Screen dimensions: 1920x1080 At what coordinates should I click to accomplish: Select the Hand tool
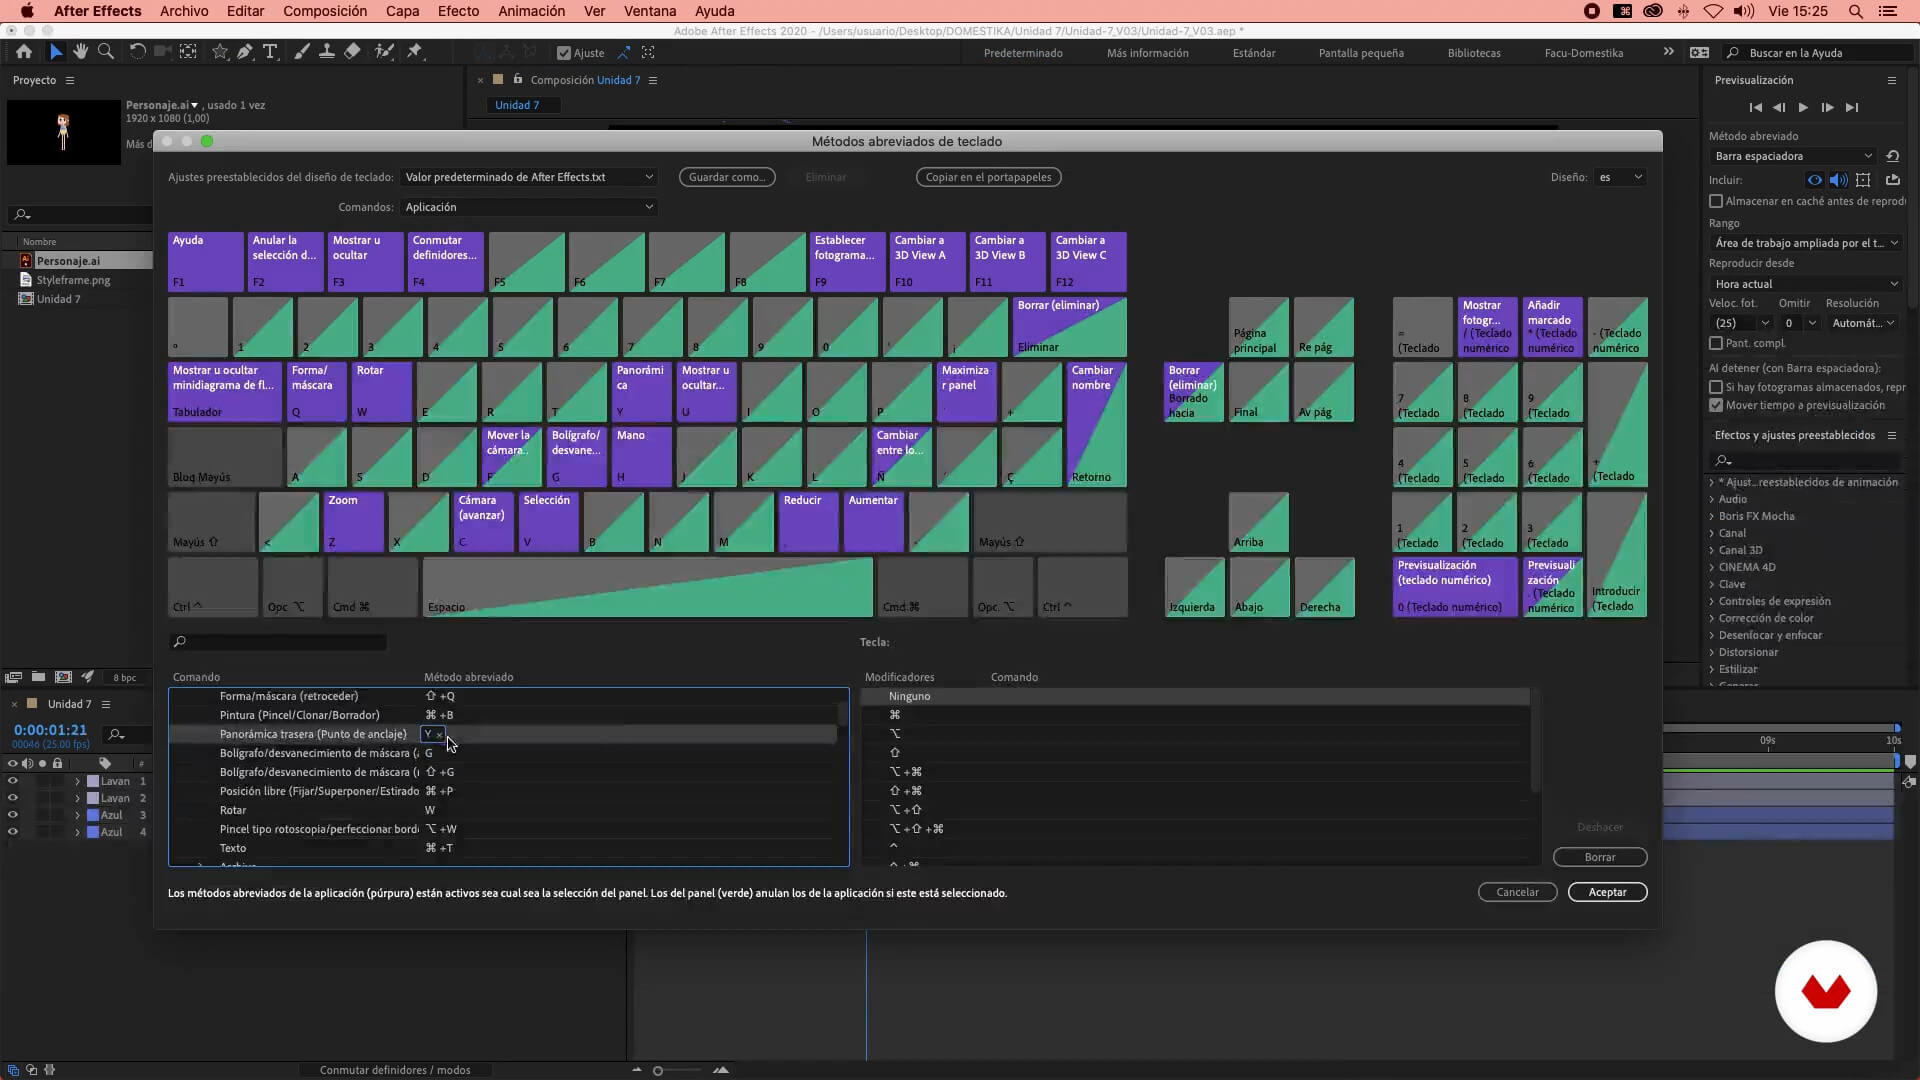tap(80, 52)
